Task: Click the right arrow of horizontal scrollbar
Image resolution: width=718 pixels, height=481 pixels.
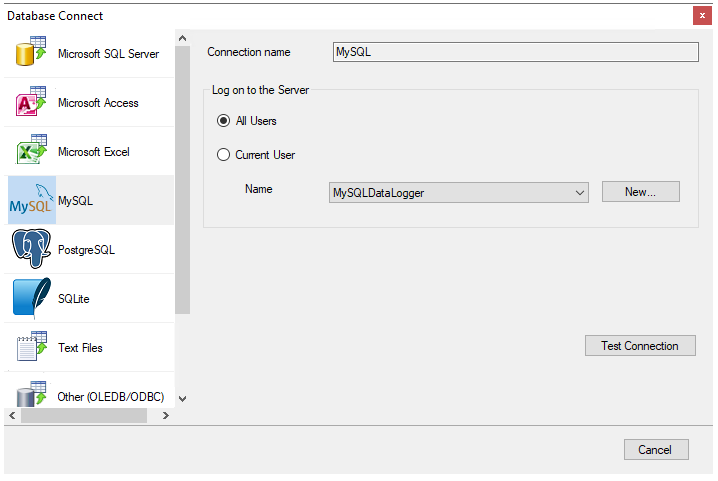Action: [166, 415]
